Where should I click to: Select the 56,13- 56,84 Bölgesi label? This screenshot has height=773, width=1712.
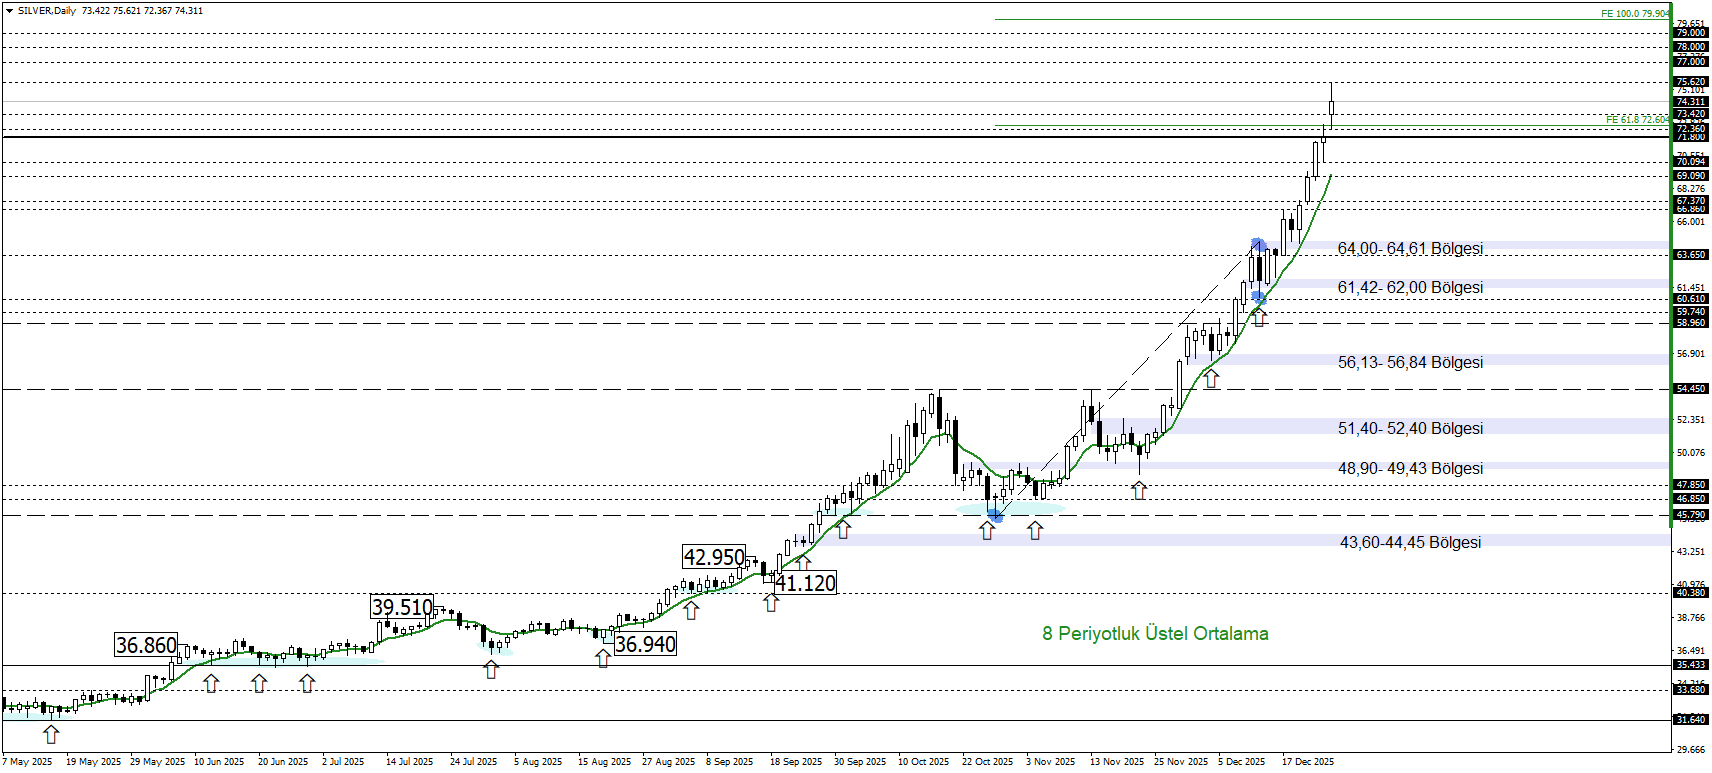pos(1410,362)
